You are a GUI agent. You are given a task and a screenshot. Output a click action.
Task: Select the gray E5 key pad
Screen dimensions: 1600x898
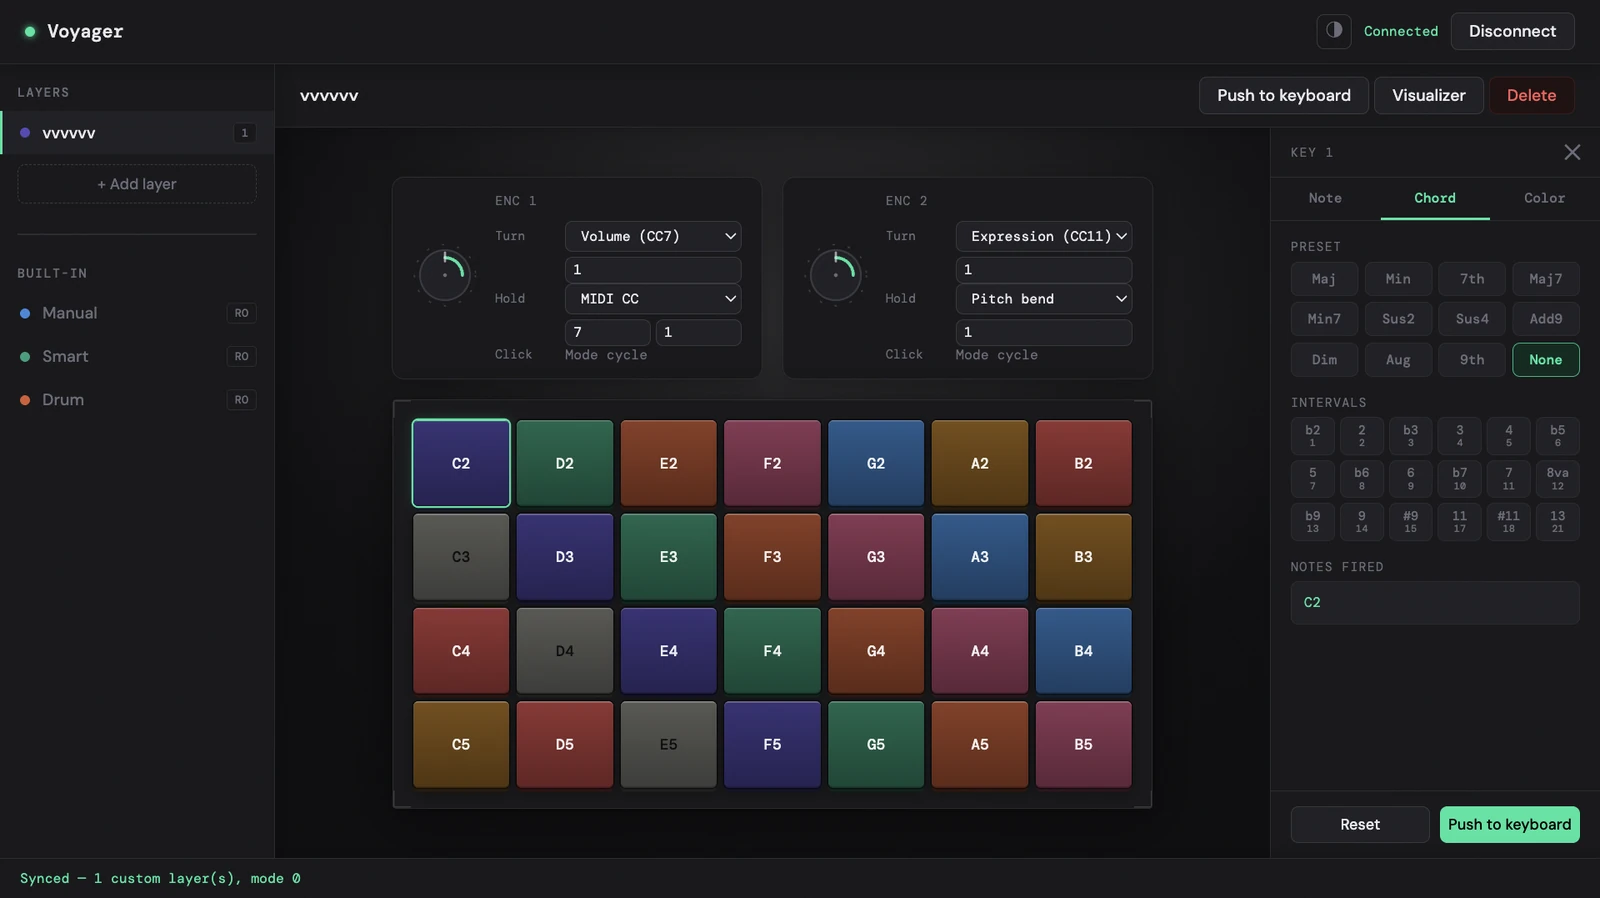(x=669, y=744)
